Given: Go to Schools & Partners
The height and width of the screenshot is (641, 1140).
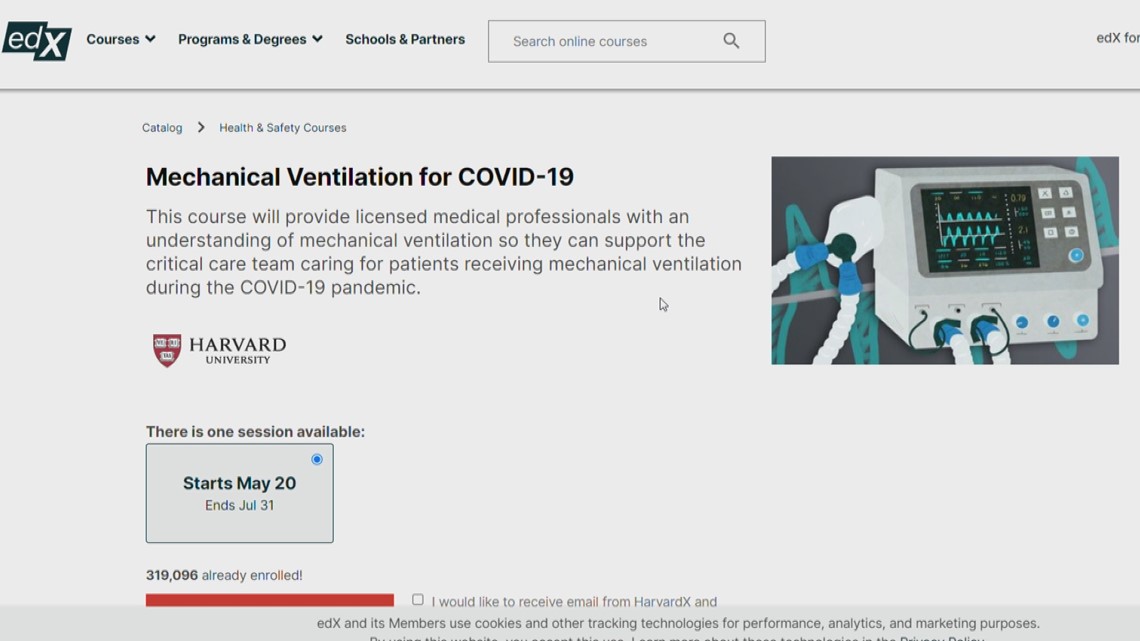Looking at the screenshot, I should click(x=405, y=39).
